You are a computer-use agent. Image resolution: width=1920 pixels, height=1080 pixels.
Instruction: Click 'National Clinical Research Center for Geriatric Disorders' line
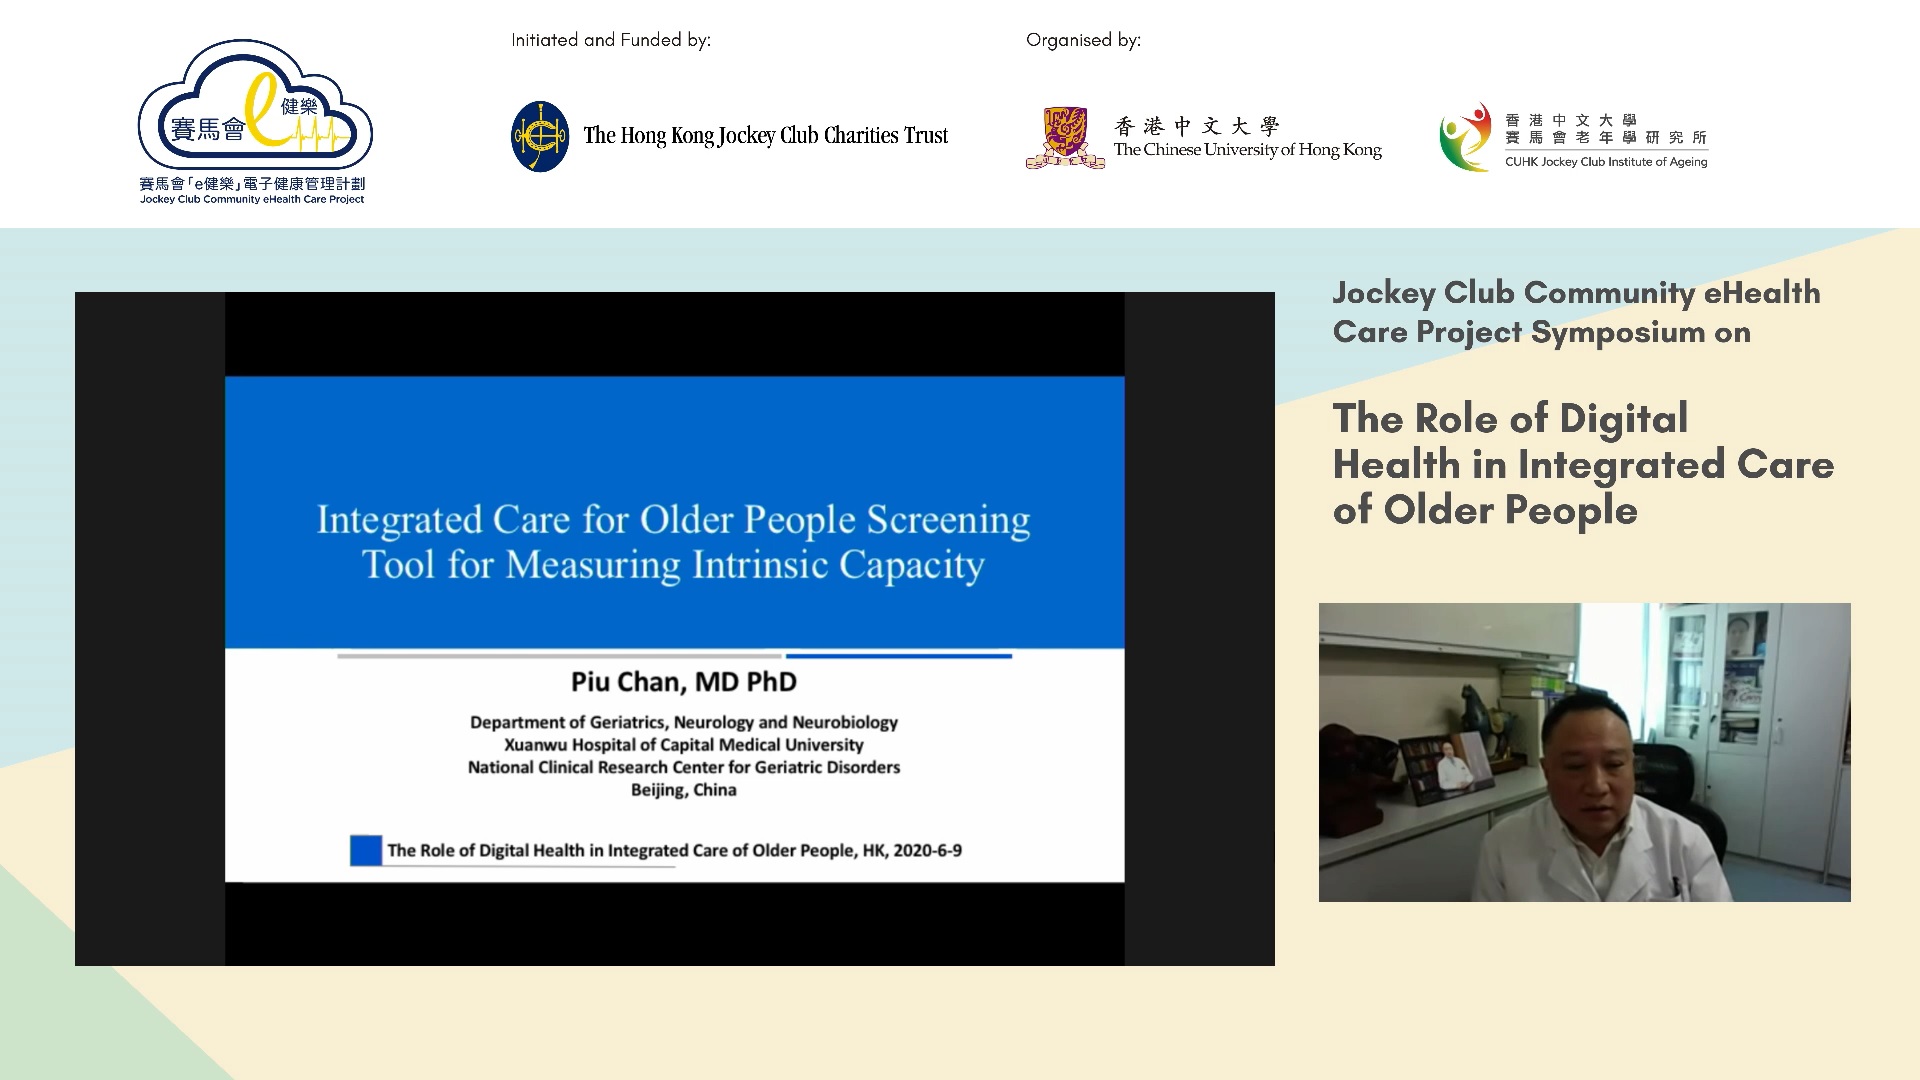coord(684,767)
